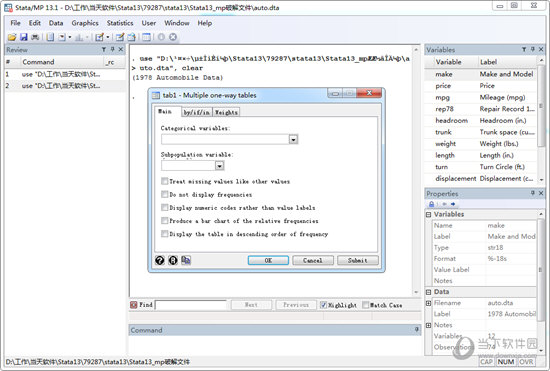Click the lock icon in Properties toolbar
Viewport: 550px width, 371px height.
tap(431, 204)
